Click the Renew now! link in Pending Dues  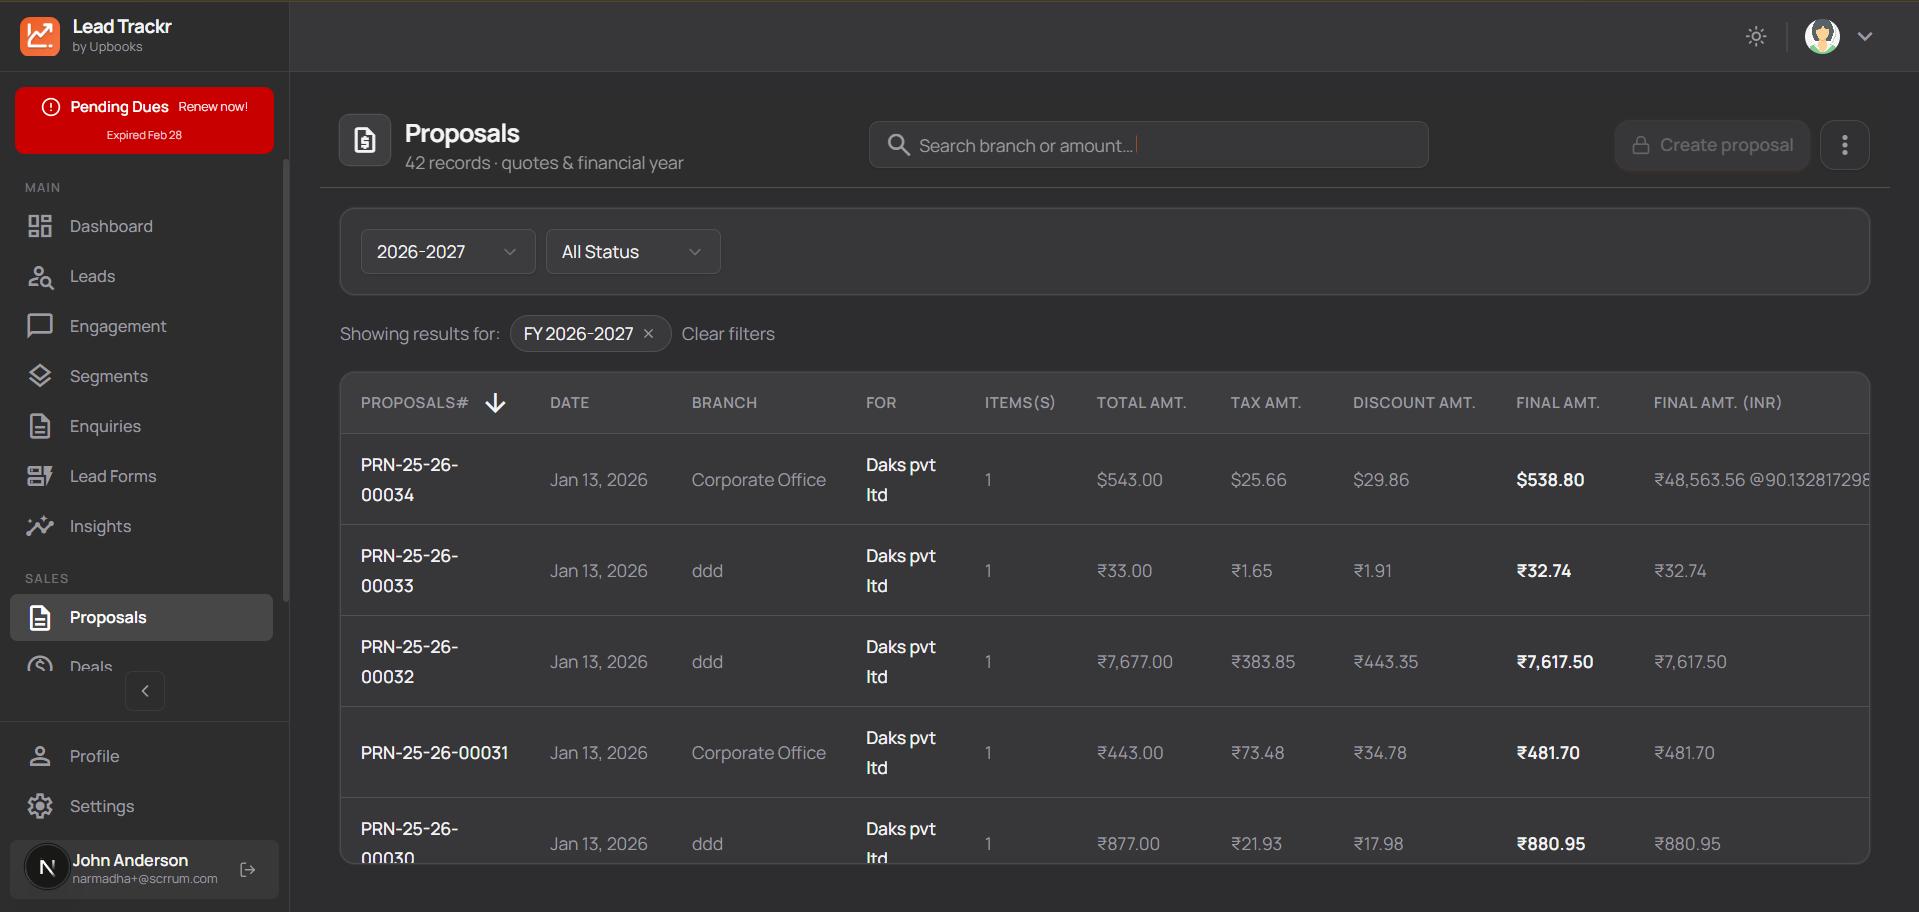[x=213, y=107]
